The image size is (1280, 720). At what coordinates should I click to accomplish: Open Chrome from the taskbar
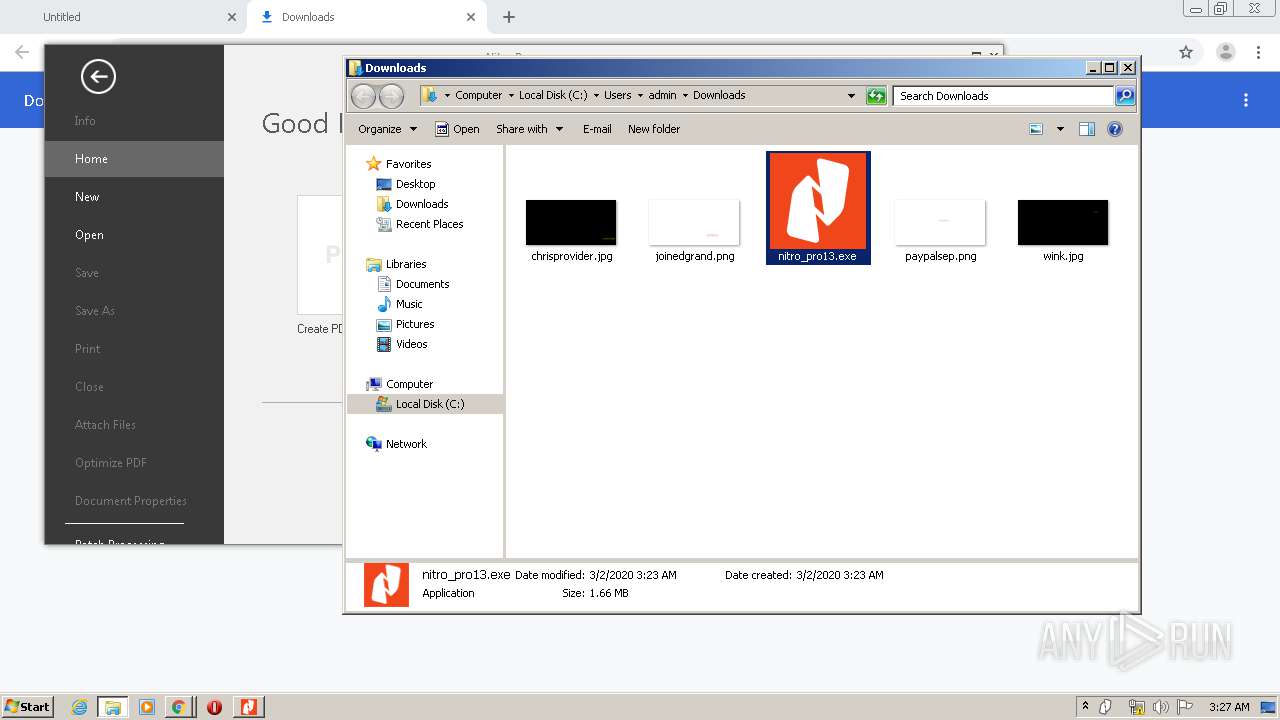click(x=178, y=707)
